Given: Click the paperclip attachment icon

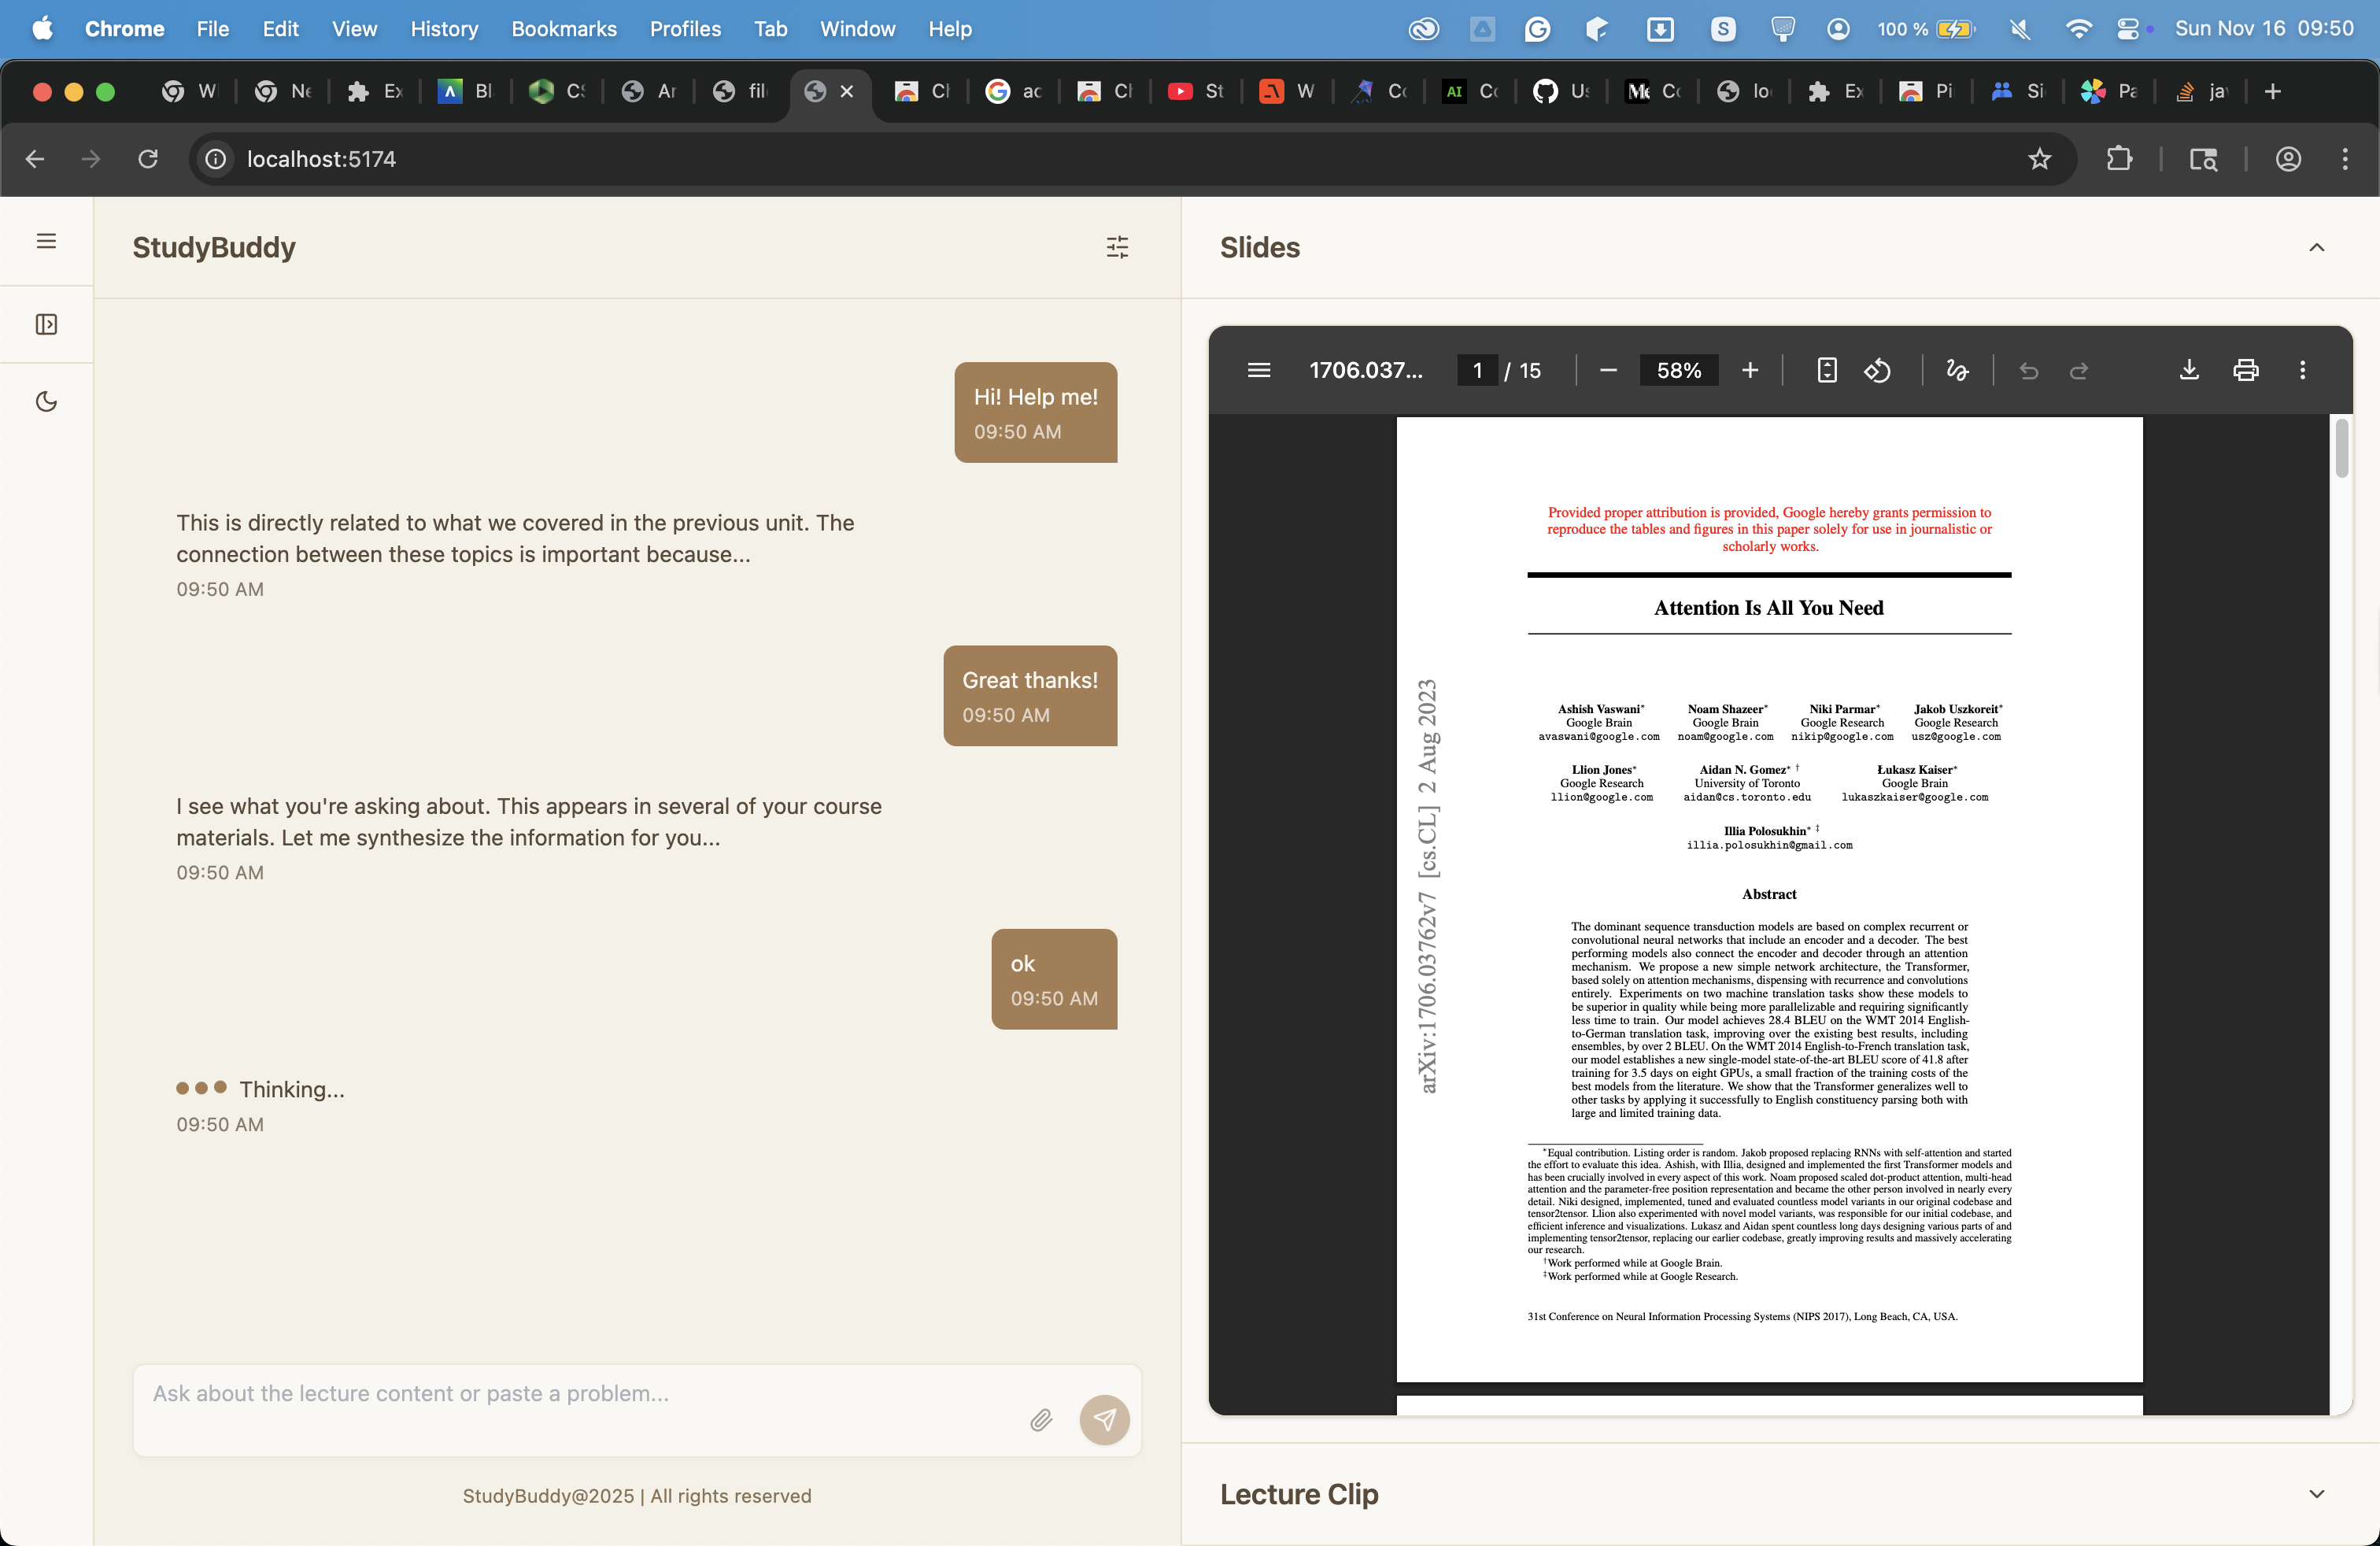Looking at the screenshot, I should (1040, 1420).
